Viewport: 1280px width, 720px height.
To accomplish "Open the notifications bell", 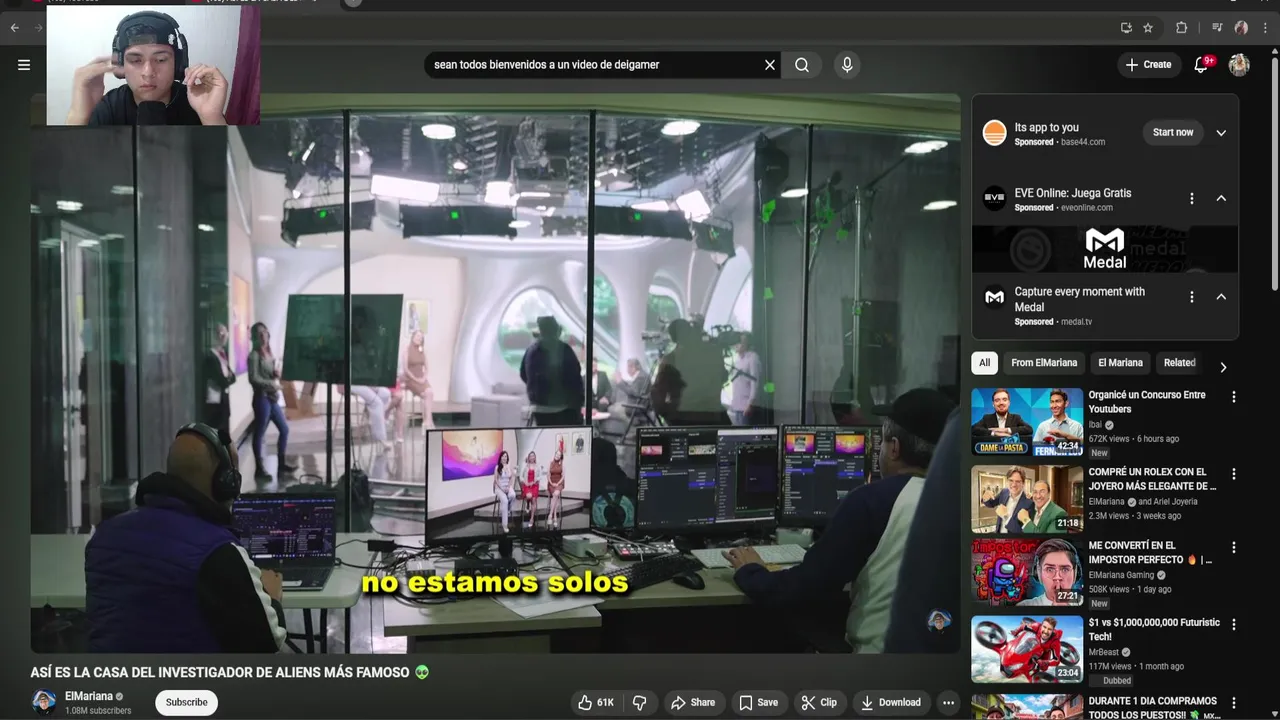I will 1202,65.
